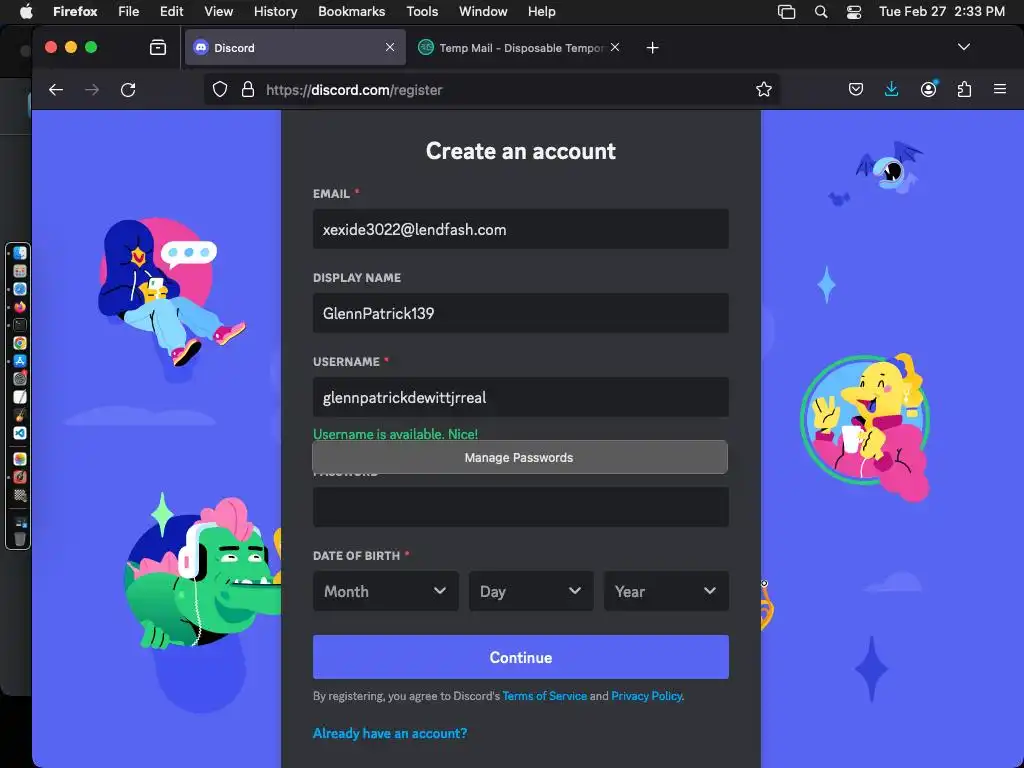Open GarageBand from the Dock
This screenshot has height=768, width=1024.
click(x=20, y=415)
